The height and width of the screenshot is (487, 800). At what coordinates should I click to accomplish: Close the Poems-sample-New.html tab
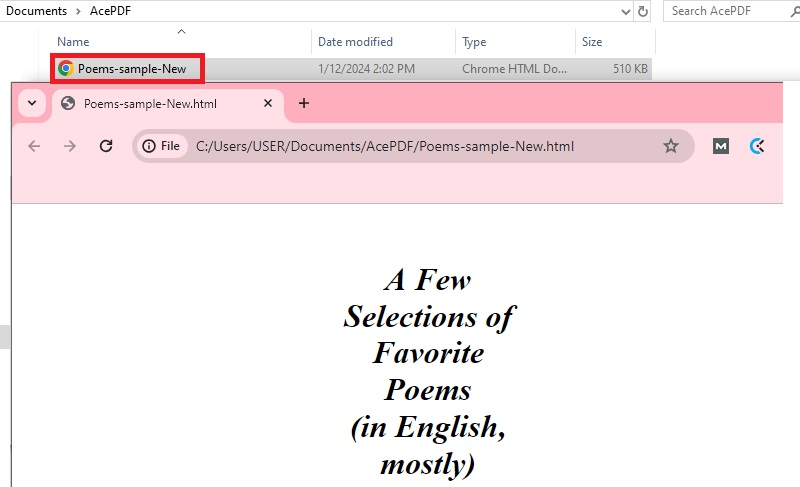point(268,104)
